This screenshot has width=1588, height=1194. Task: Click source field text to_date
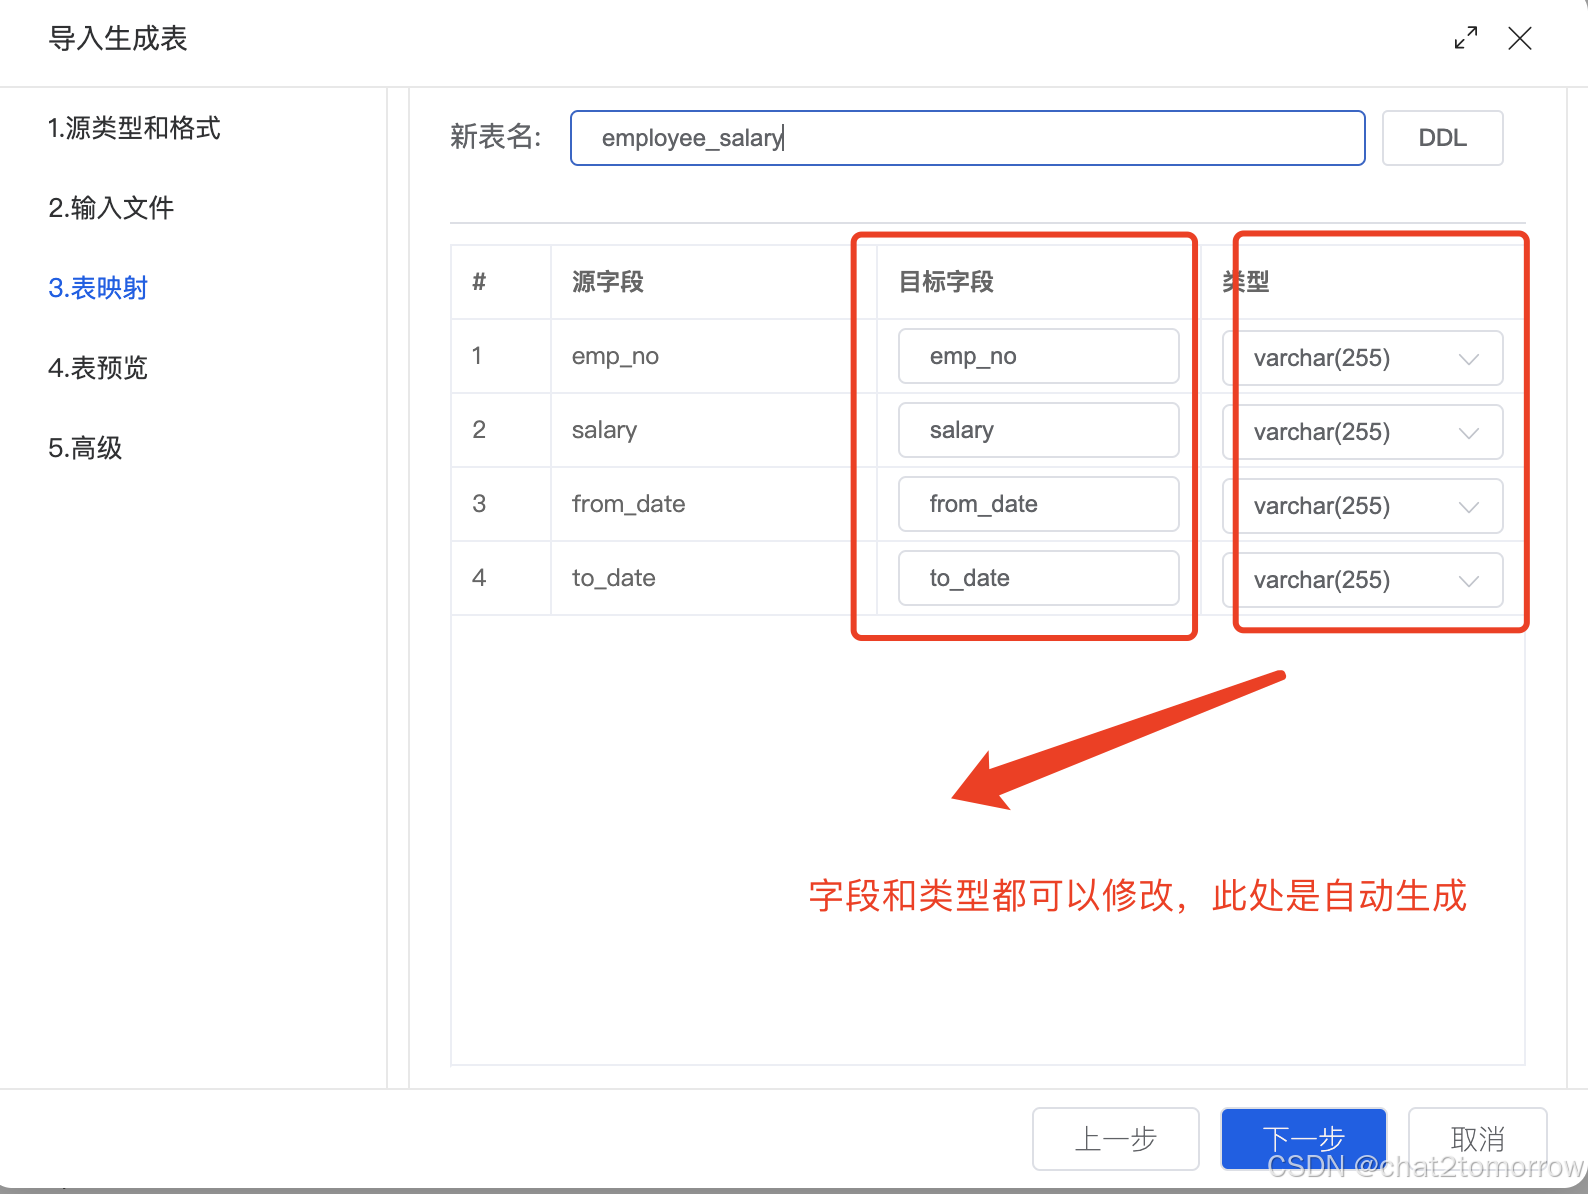613,578
